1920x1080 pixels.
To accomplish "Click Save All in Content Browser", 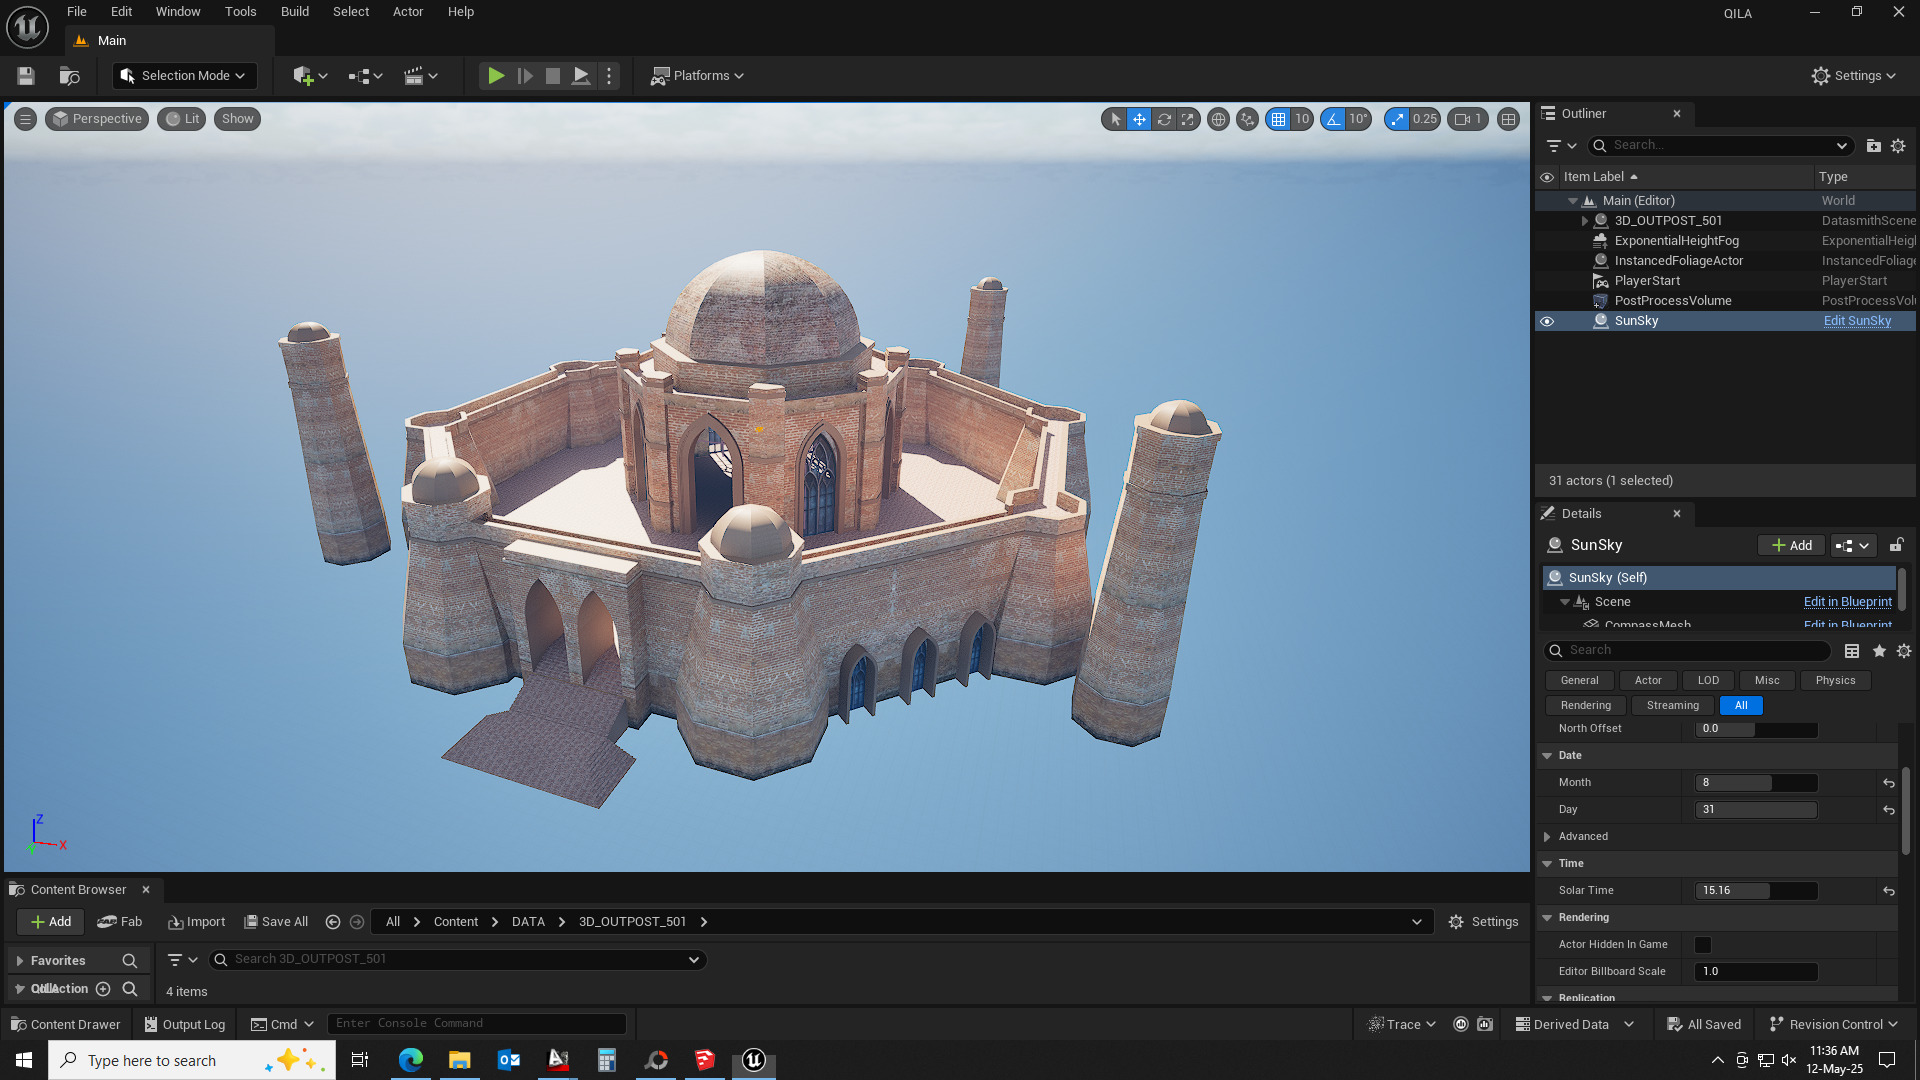I will [276, 922].
